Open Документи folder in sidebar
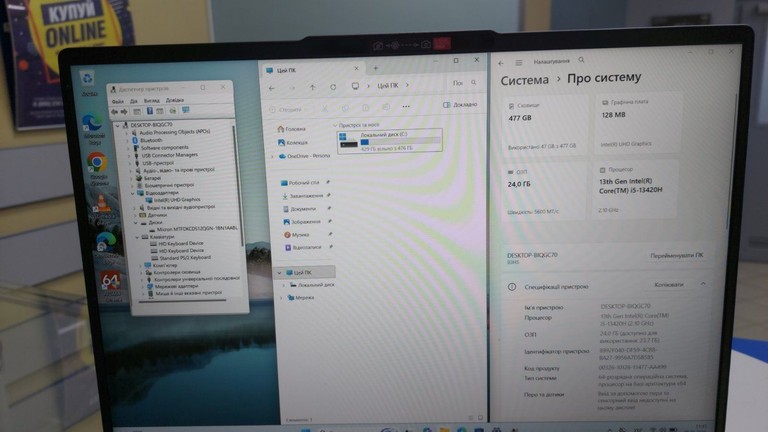 (x=299, y=209)
